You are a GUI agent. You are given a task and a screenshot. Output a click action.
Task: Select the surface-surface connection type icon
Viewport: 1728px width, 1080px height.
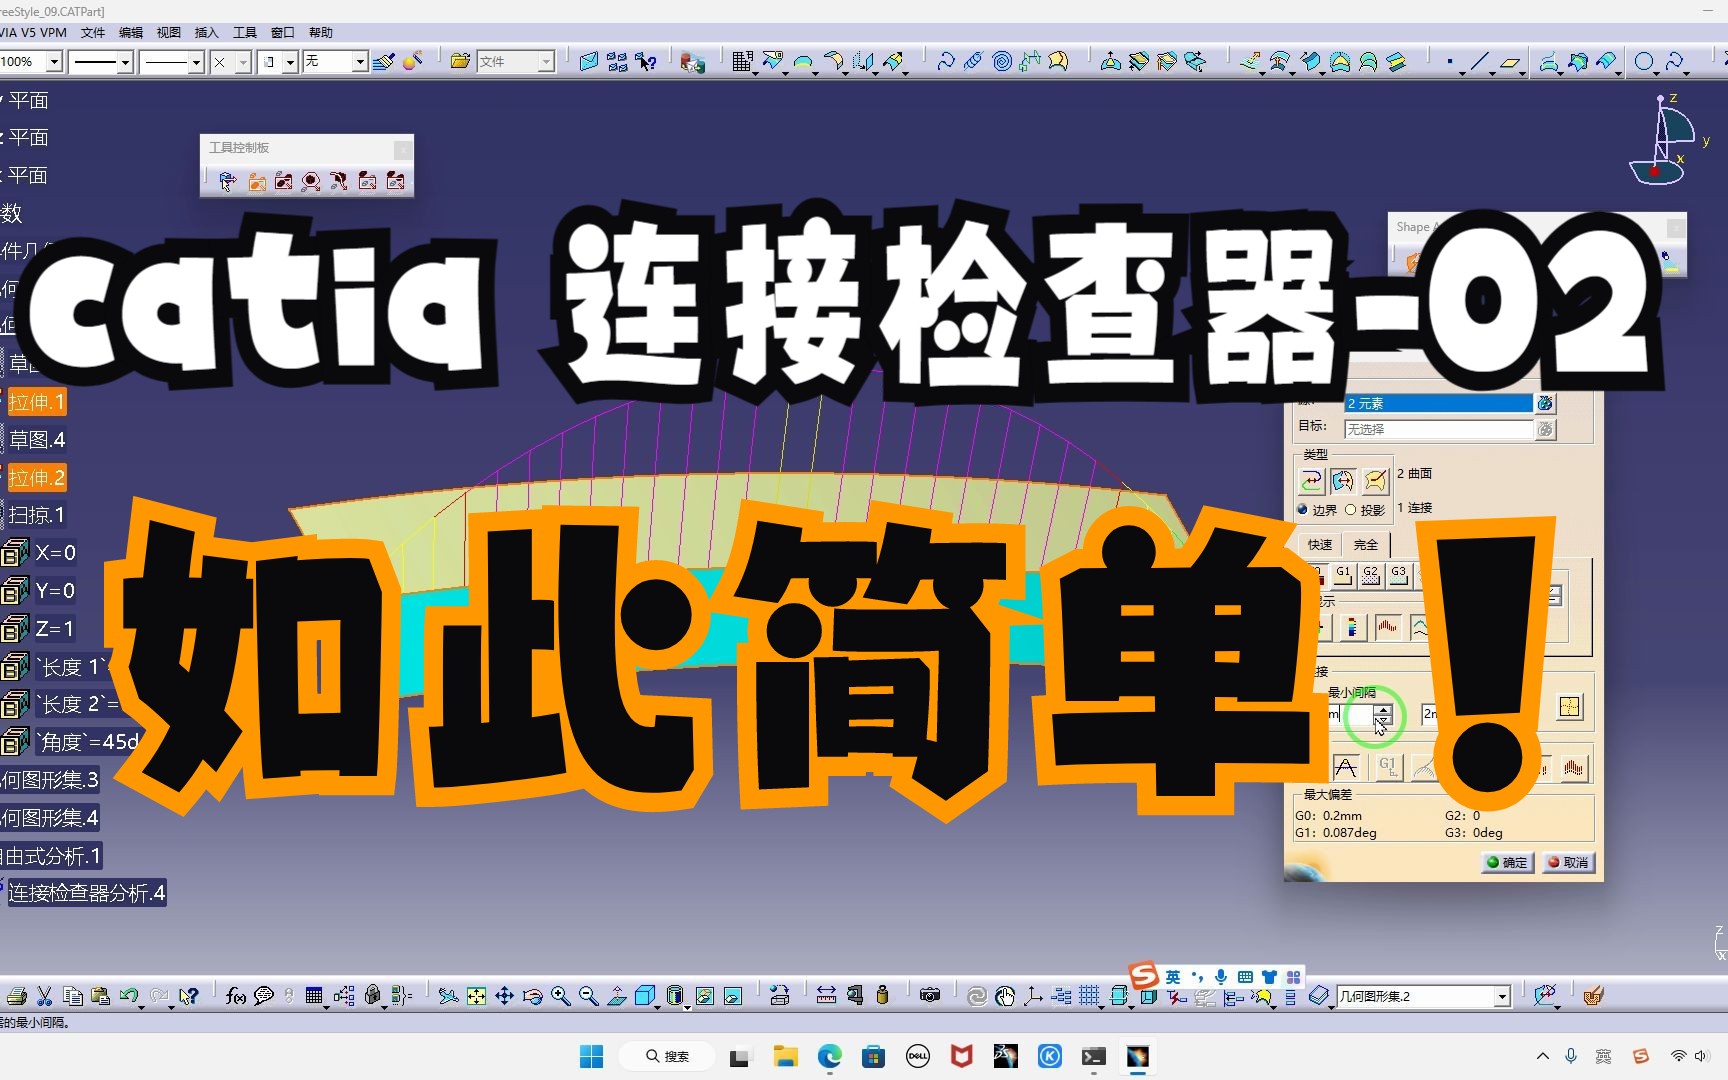coord(1343,481)
